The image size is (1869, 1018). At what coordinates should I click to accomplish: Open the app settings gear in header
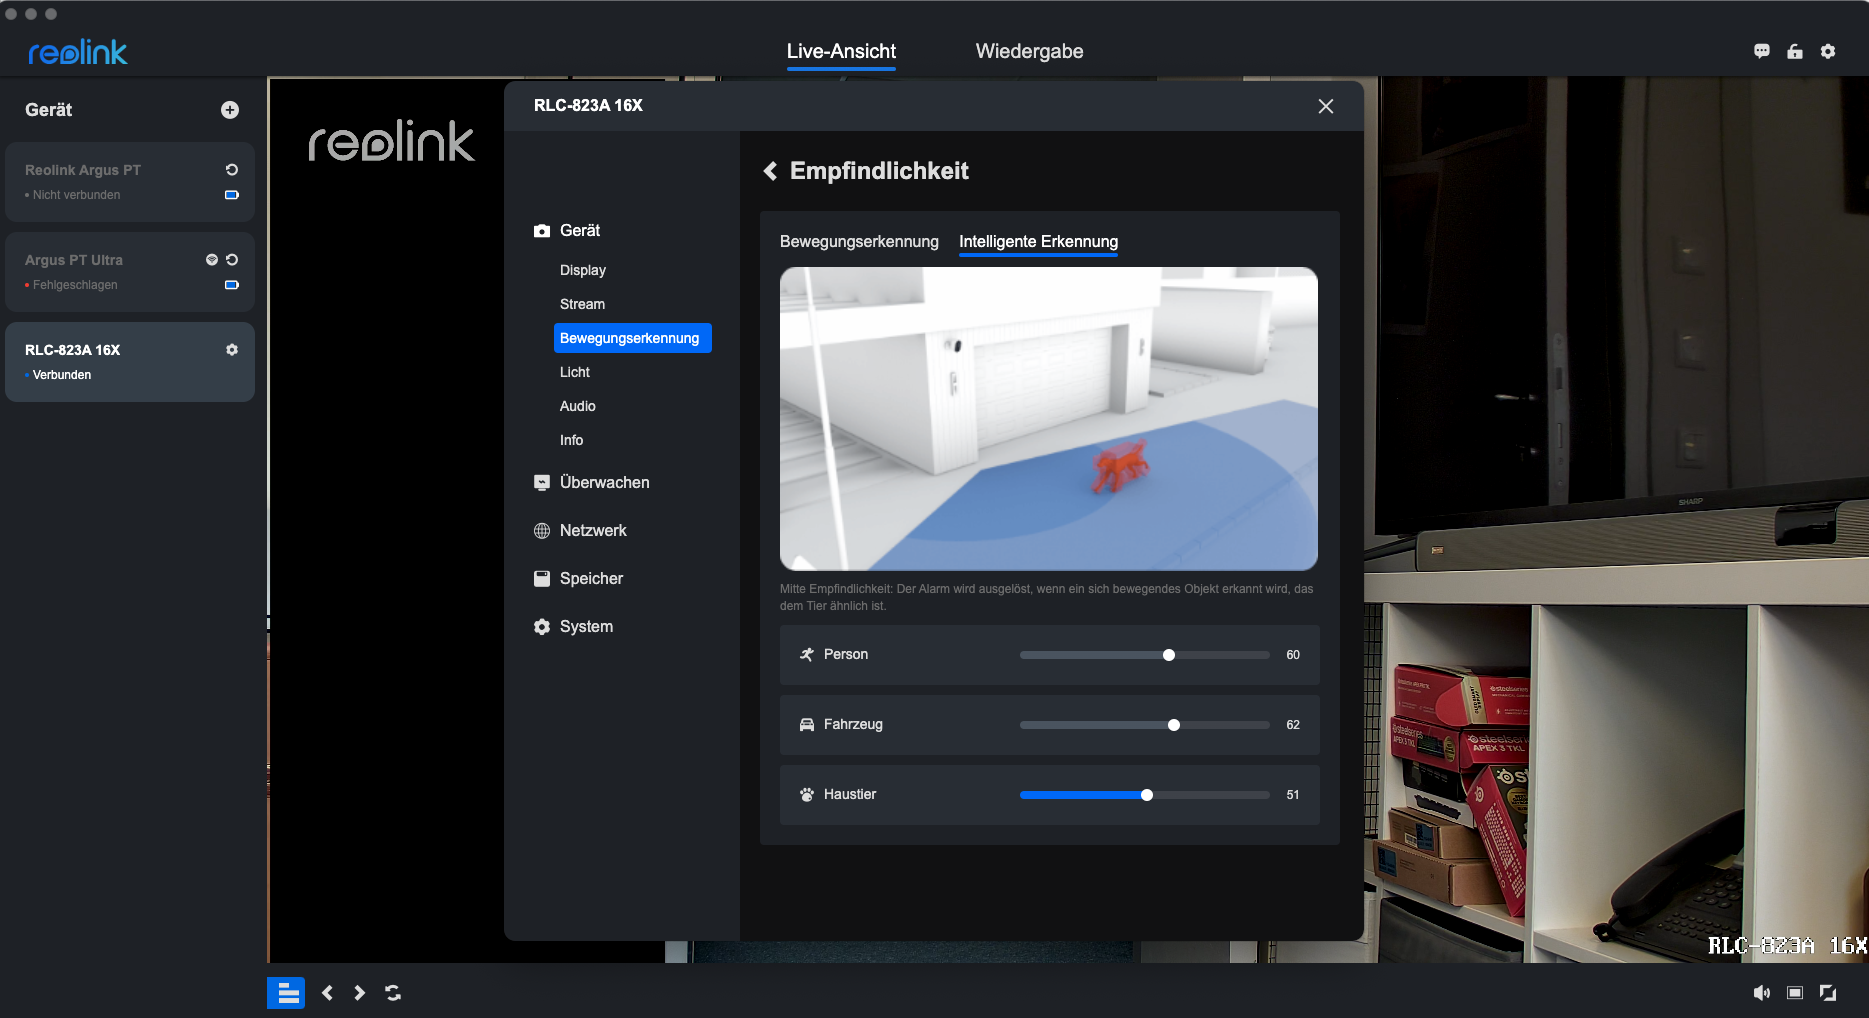click(x=1828, y=52)
